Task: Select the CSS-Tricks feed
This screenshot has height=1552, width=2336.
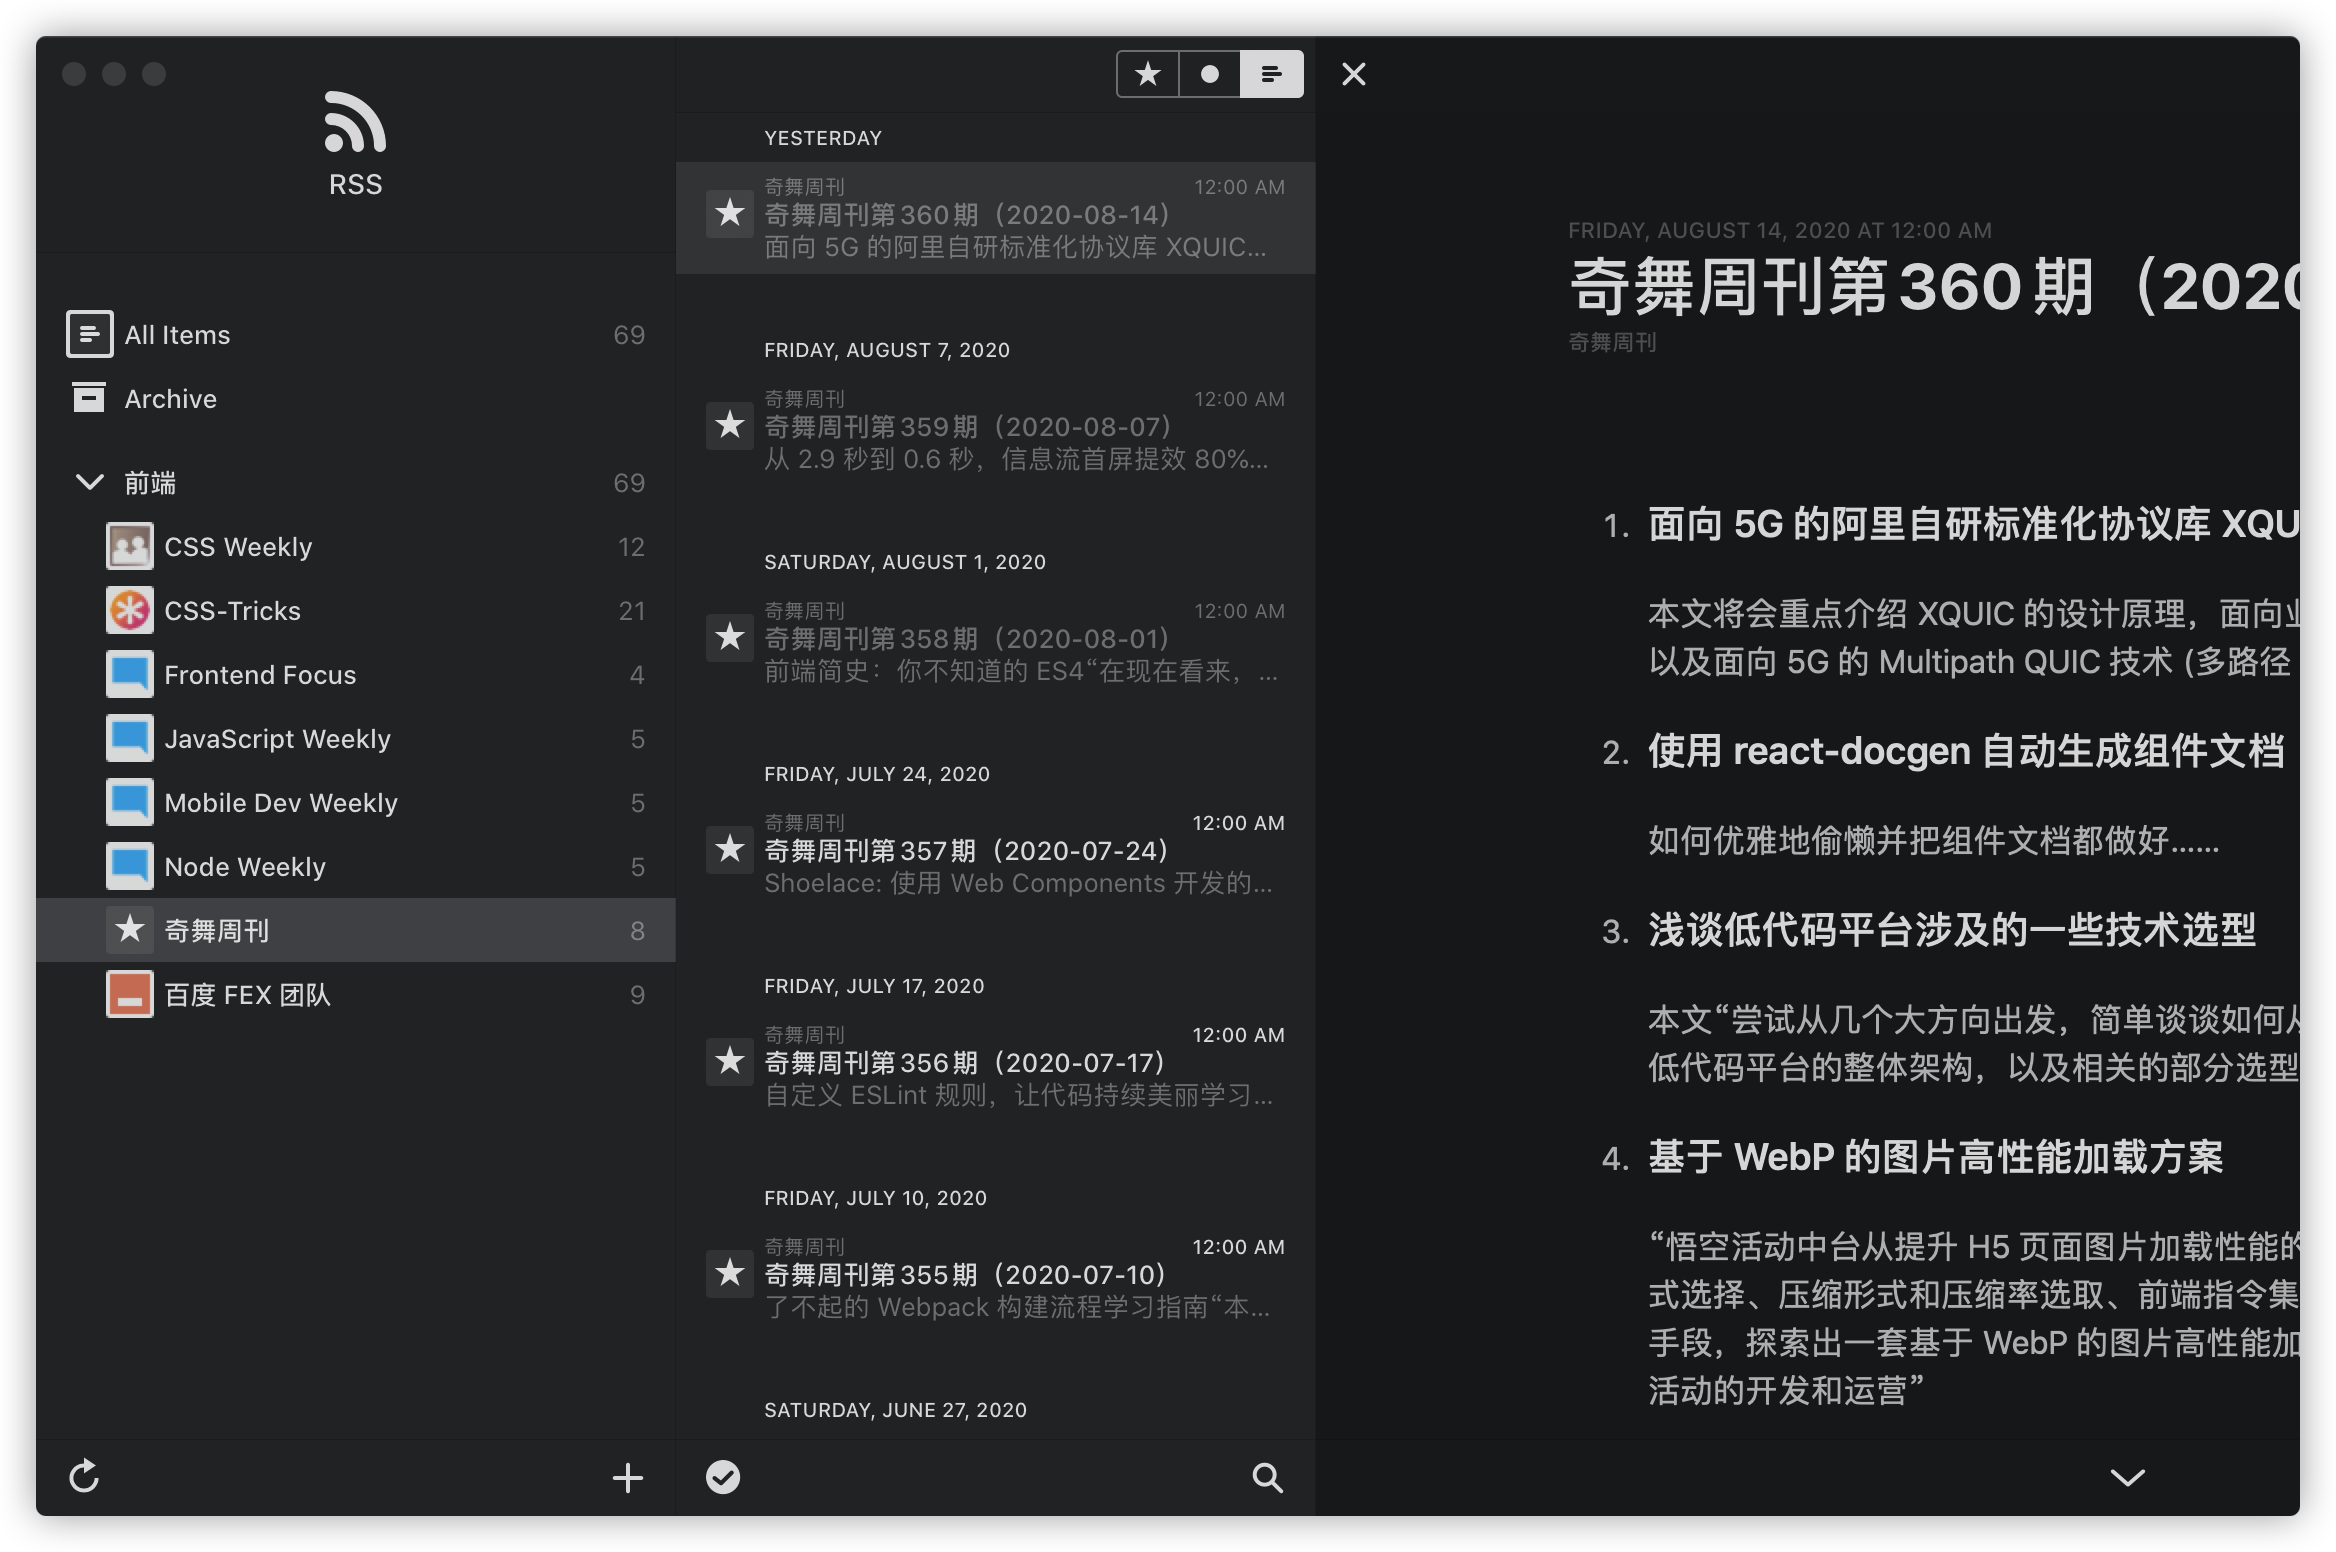Action: coord(232,611)
